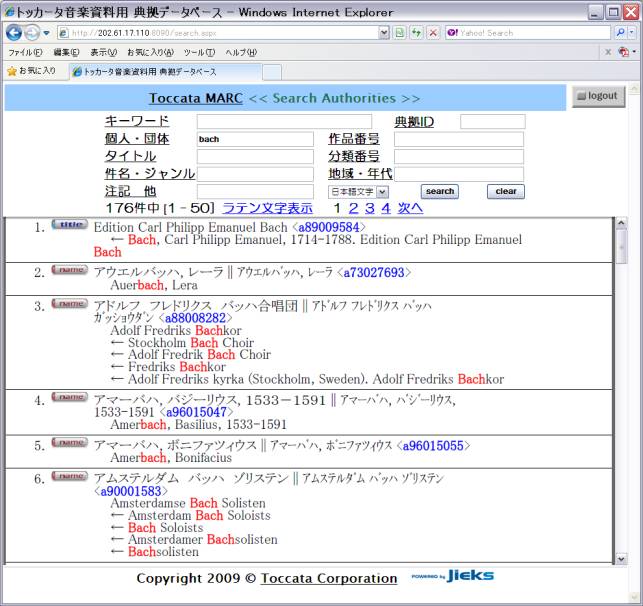
Task: Open the recent pages dropdown next to Forward
Action: point(46,33)
